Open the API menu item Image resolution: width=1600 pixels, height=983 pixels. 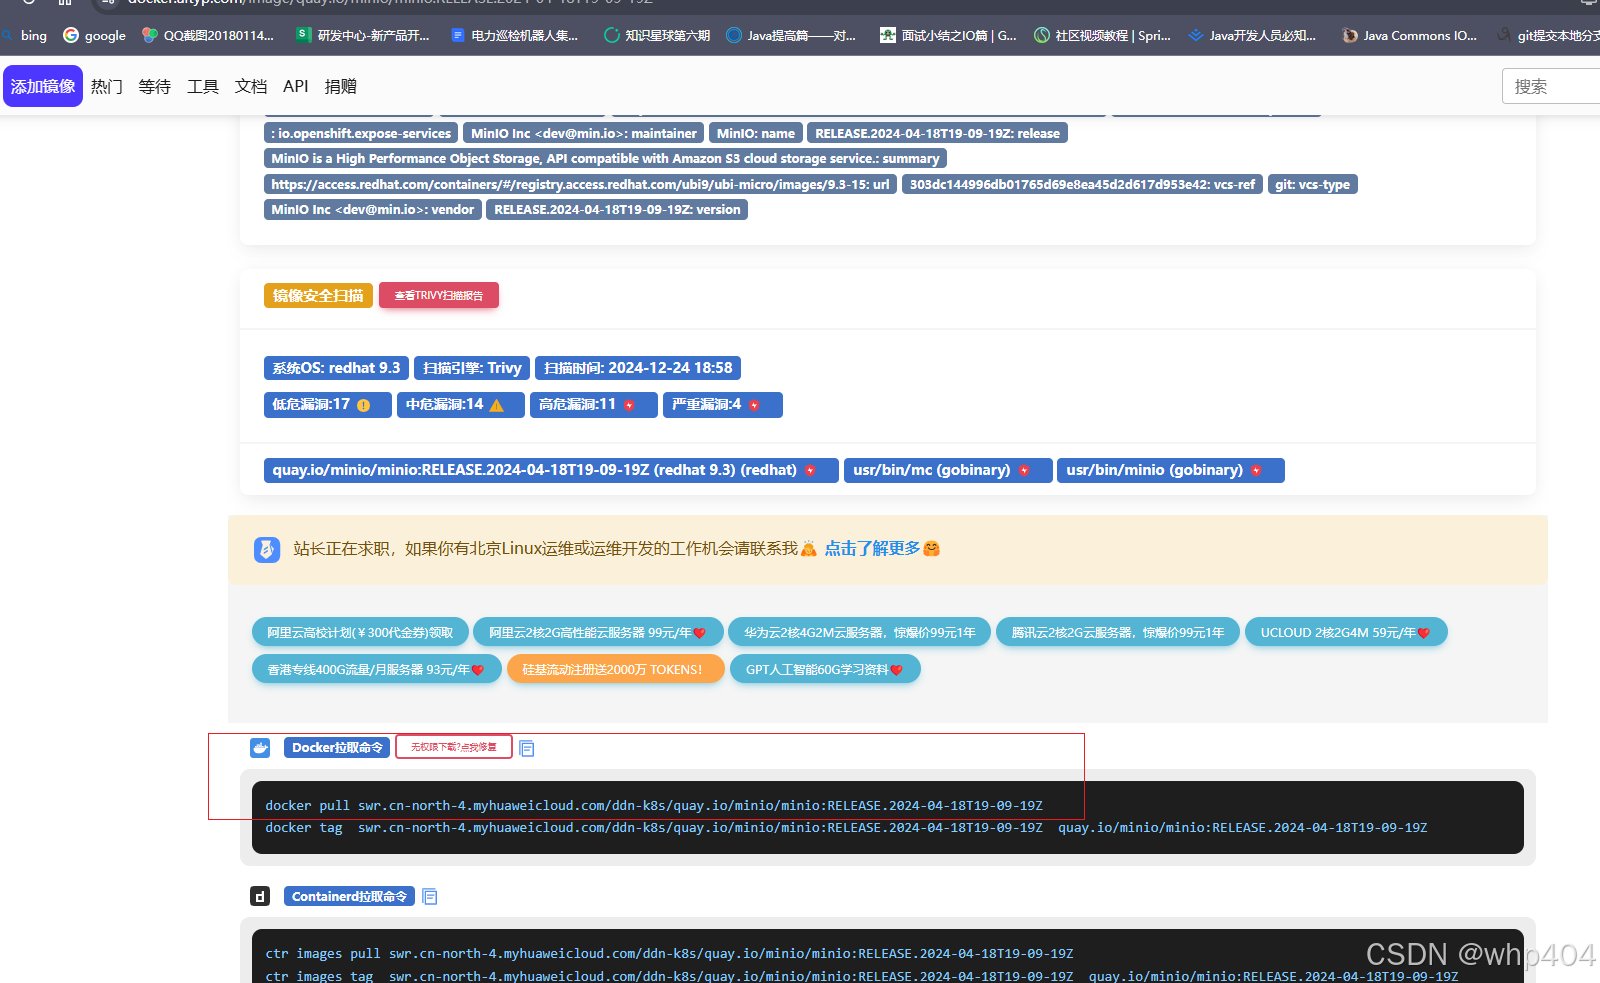point(296,86)
